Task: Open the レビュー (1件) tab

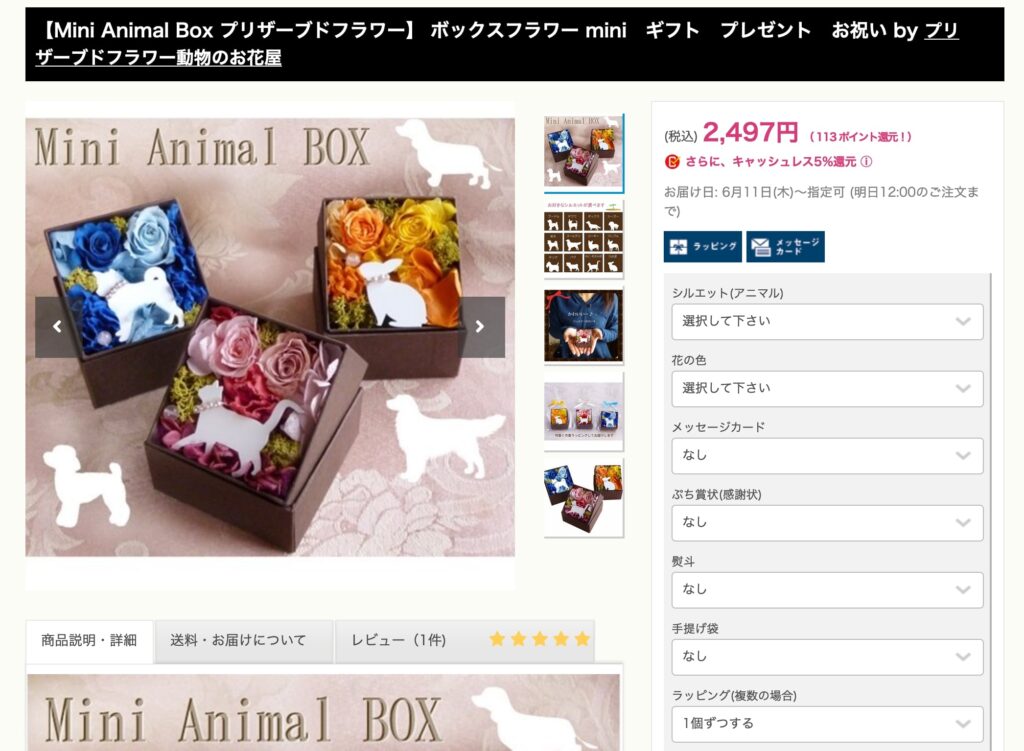Action: (399, 641)
